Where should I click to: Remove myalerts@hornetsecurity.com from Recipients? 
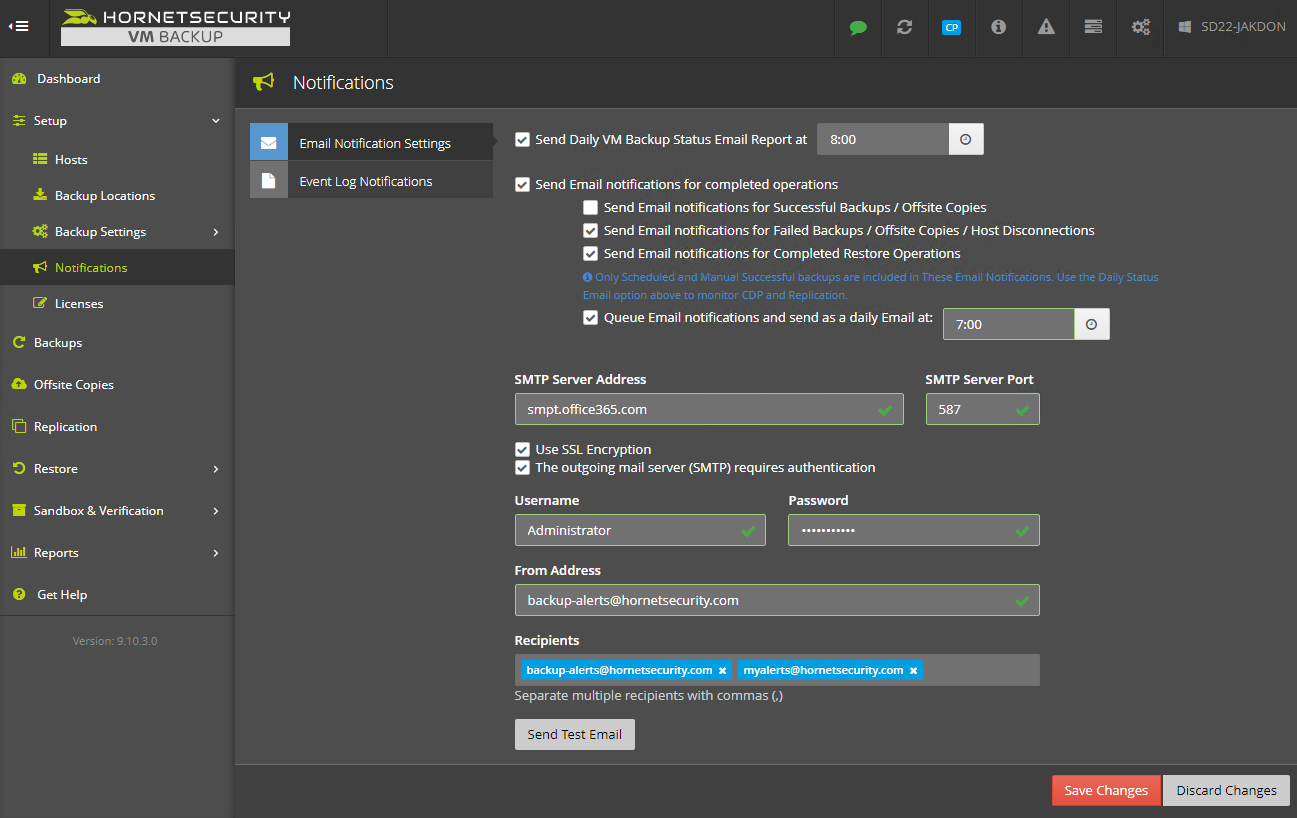click(912, 670)
